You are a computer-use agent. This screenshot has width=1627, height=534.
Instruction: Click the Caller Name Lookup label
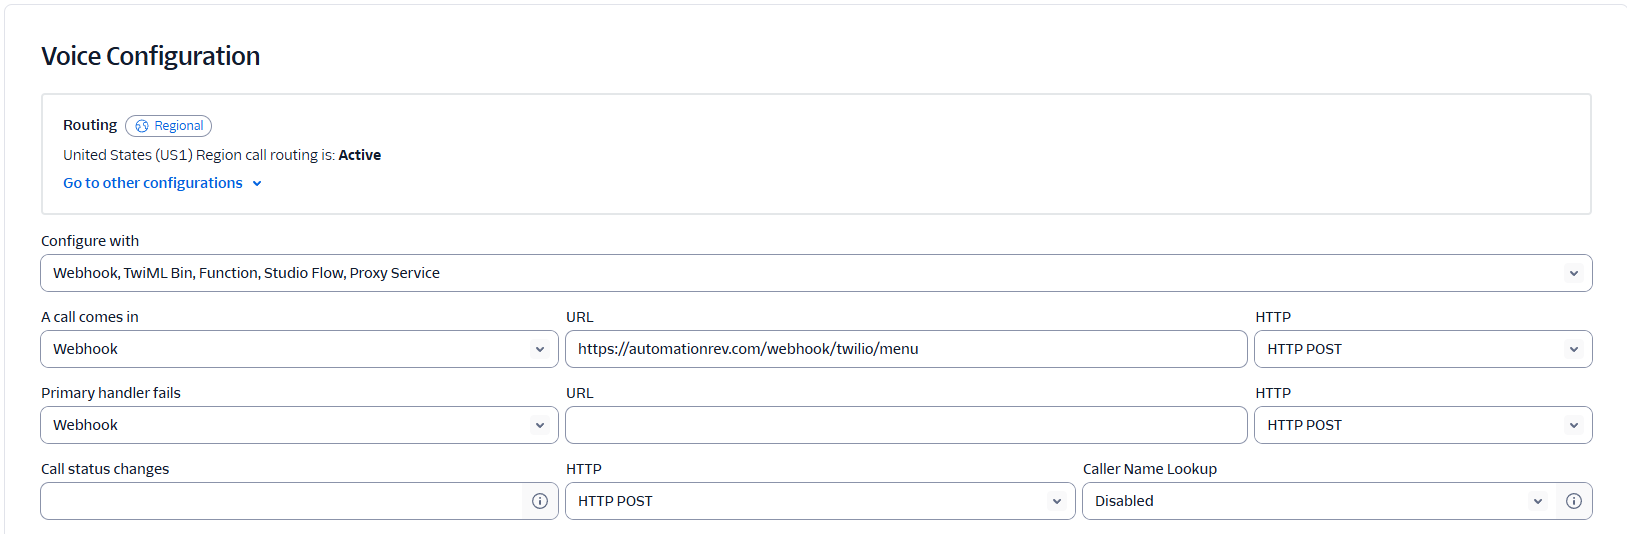(x=1149, y=469)
